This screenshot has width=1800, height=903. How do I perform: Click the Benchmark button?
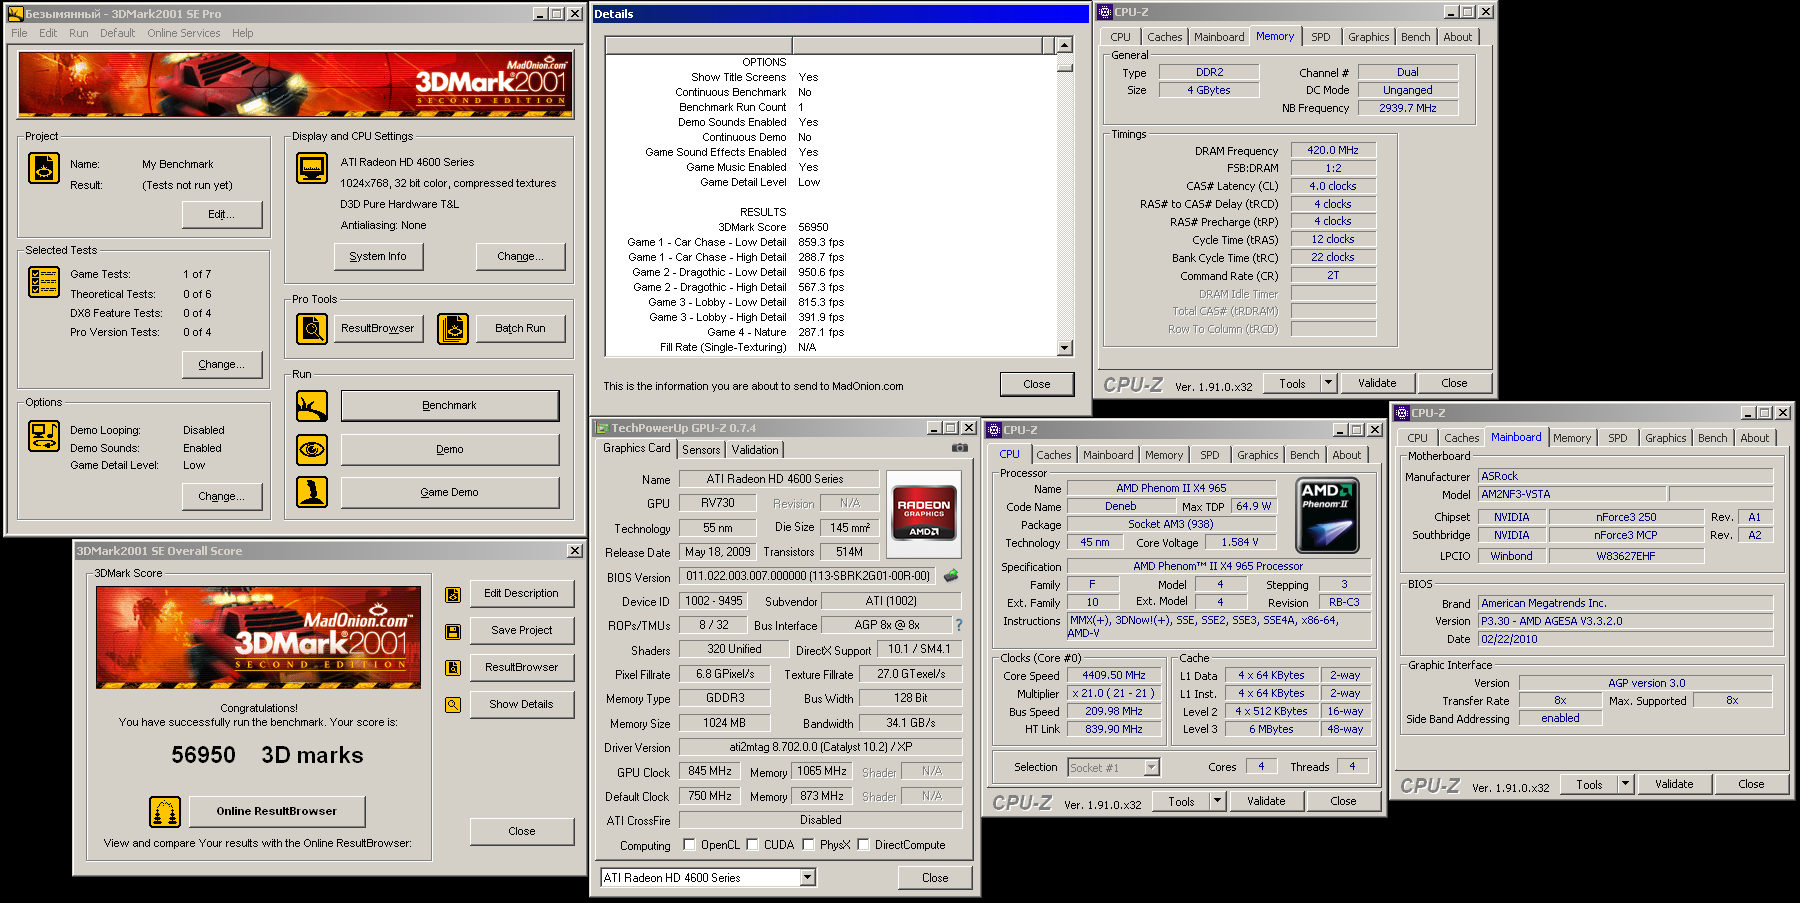click(x=450, y=406)
